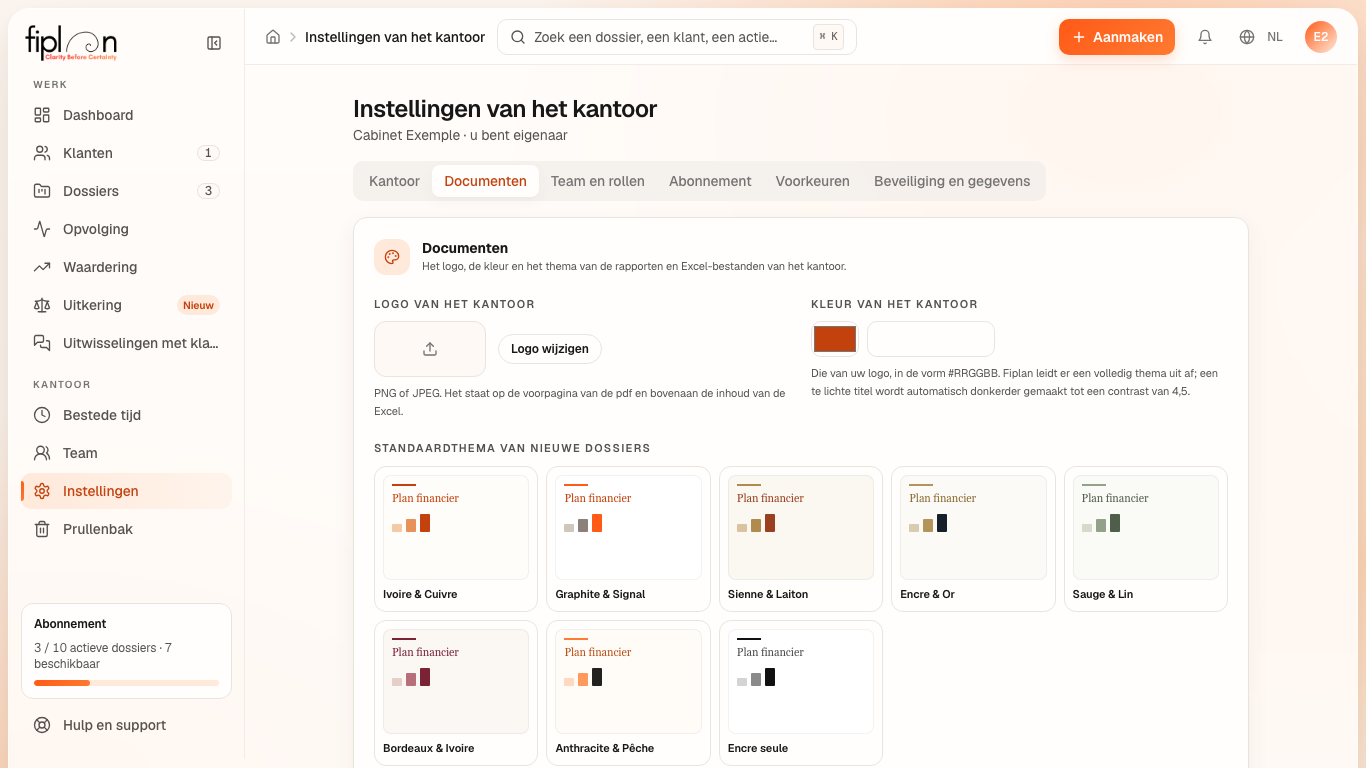Open Dossiers folder icon
The image size is (1366, 768).
[x=42, y=191]
